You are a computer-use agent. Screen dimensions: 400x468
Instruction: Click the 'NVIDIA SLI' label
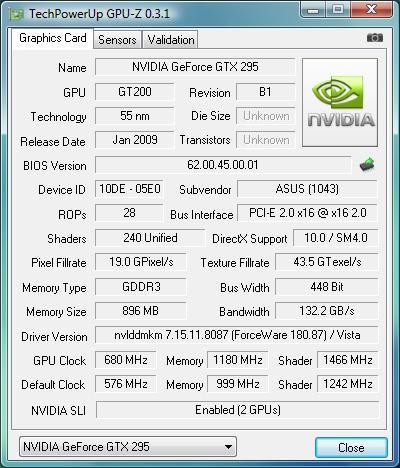[x=58, y=410]
